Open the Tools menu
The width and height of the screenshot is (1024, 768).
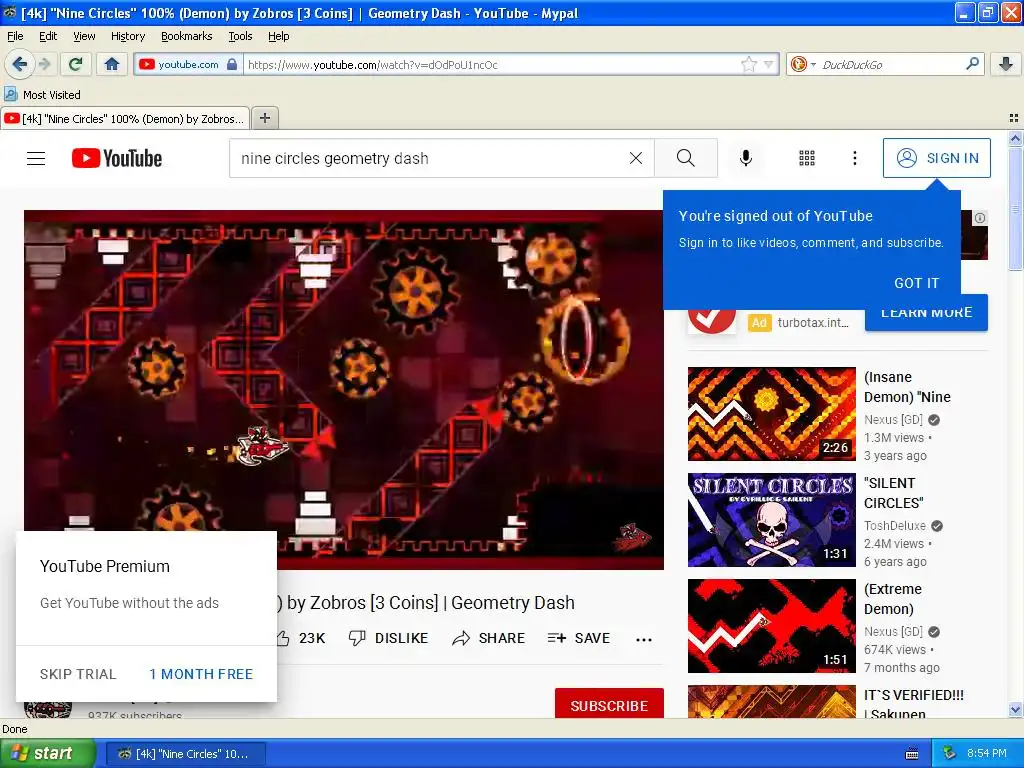240,36
